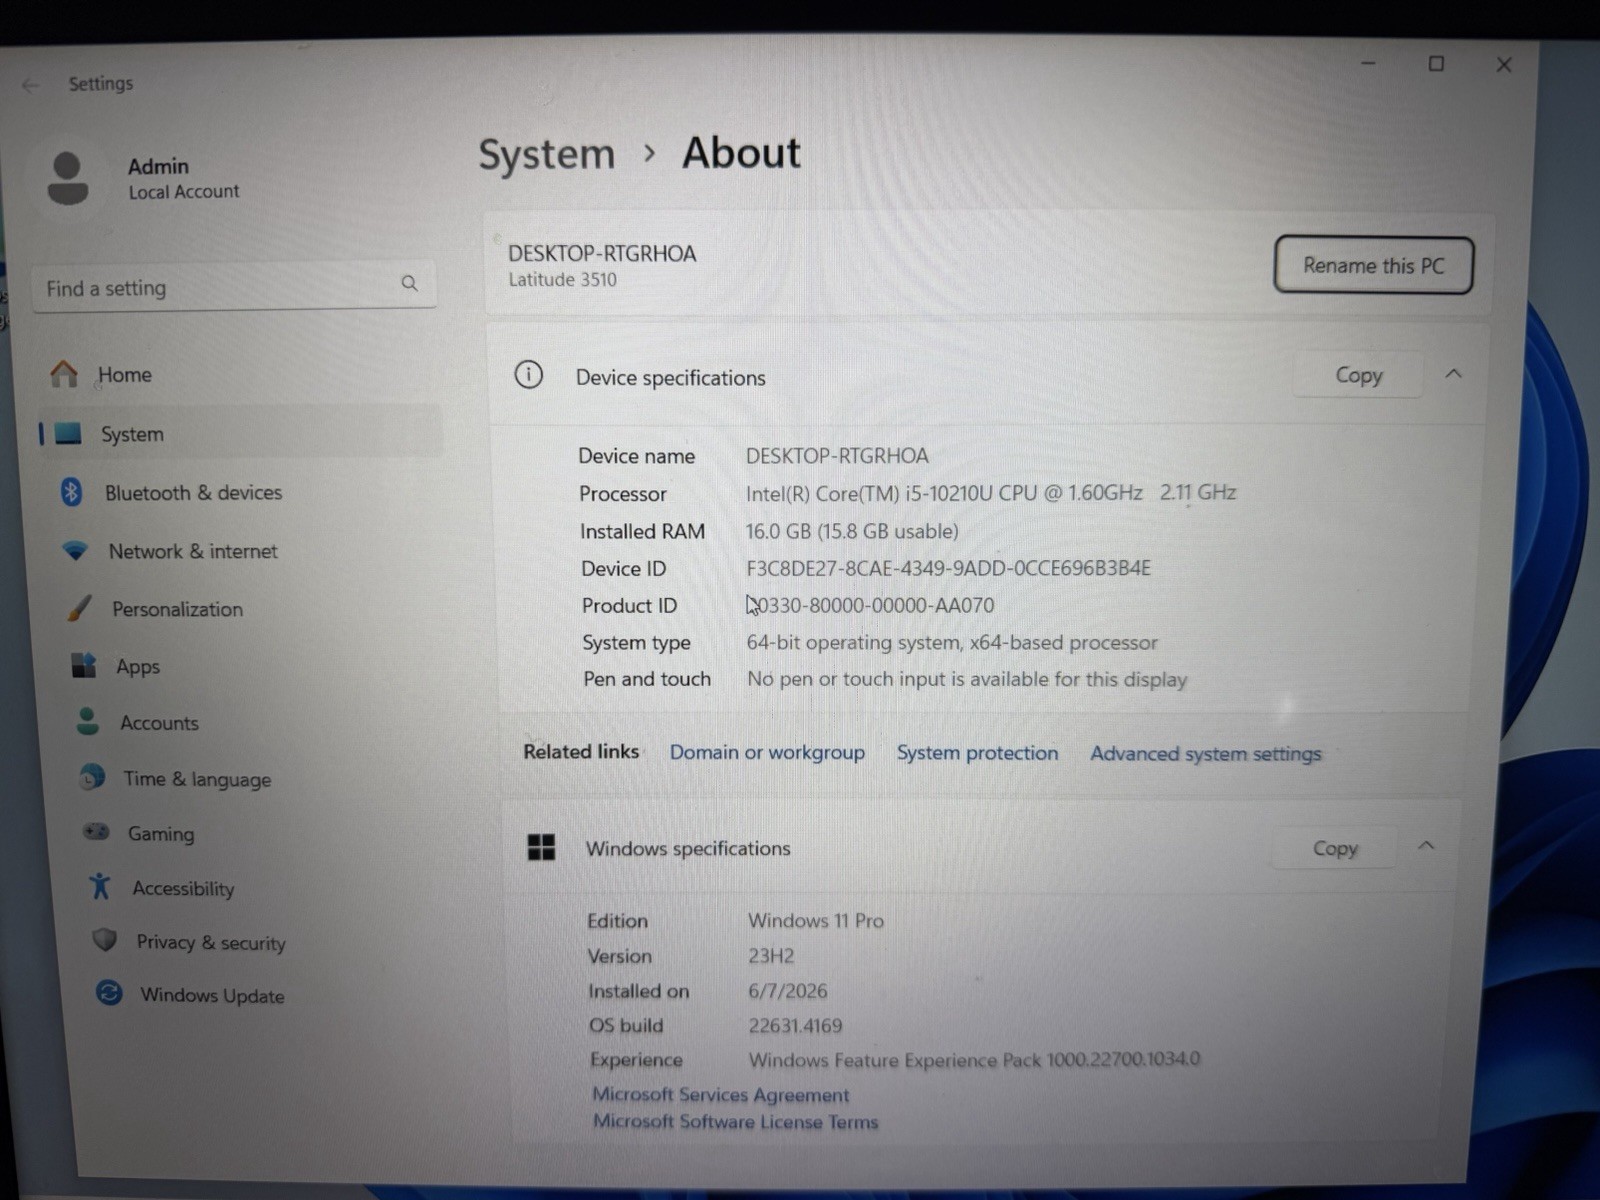This screenshot has width=1600, height=1200.
Task: Click the Edition value Windows 11 Pro
Action: (x=816, y=920)
